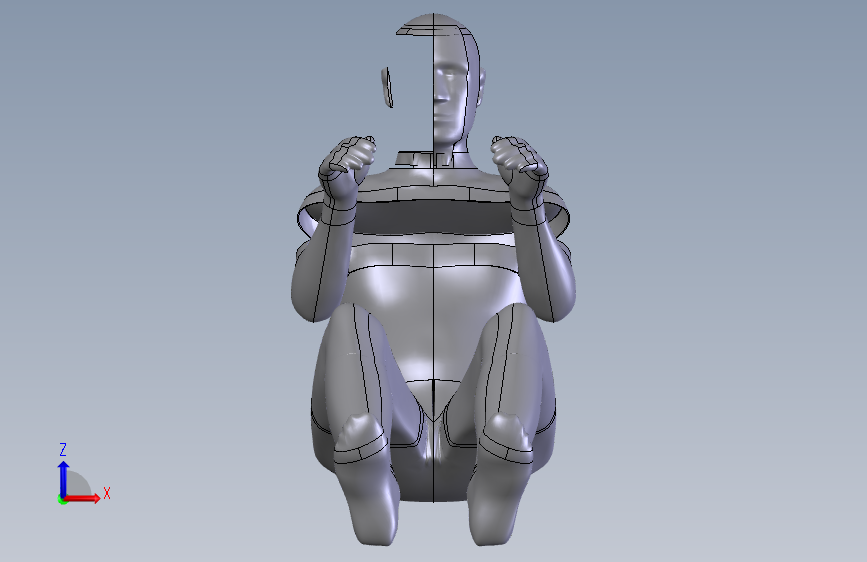Select the detached ear piece beside the head

387,87
